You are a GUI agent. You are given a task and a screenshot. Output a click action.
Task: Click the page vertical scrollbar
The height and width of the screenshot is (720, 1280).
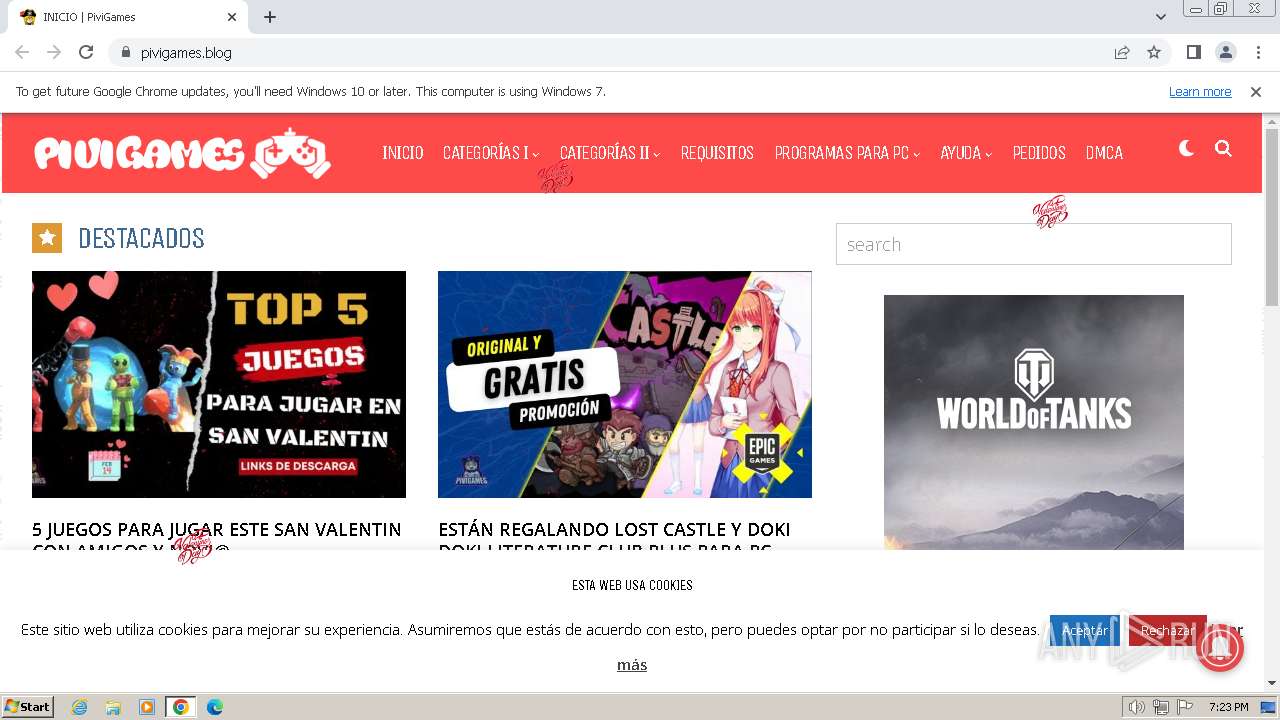[1272, 218]
